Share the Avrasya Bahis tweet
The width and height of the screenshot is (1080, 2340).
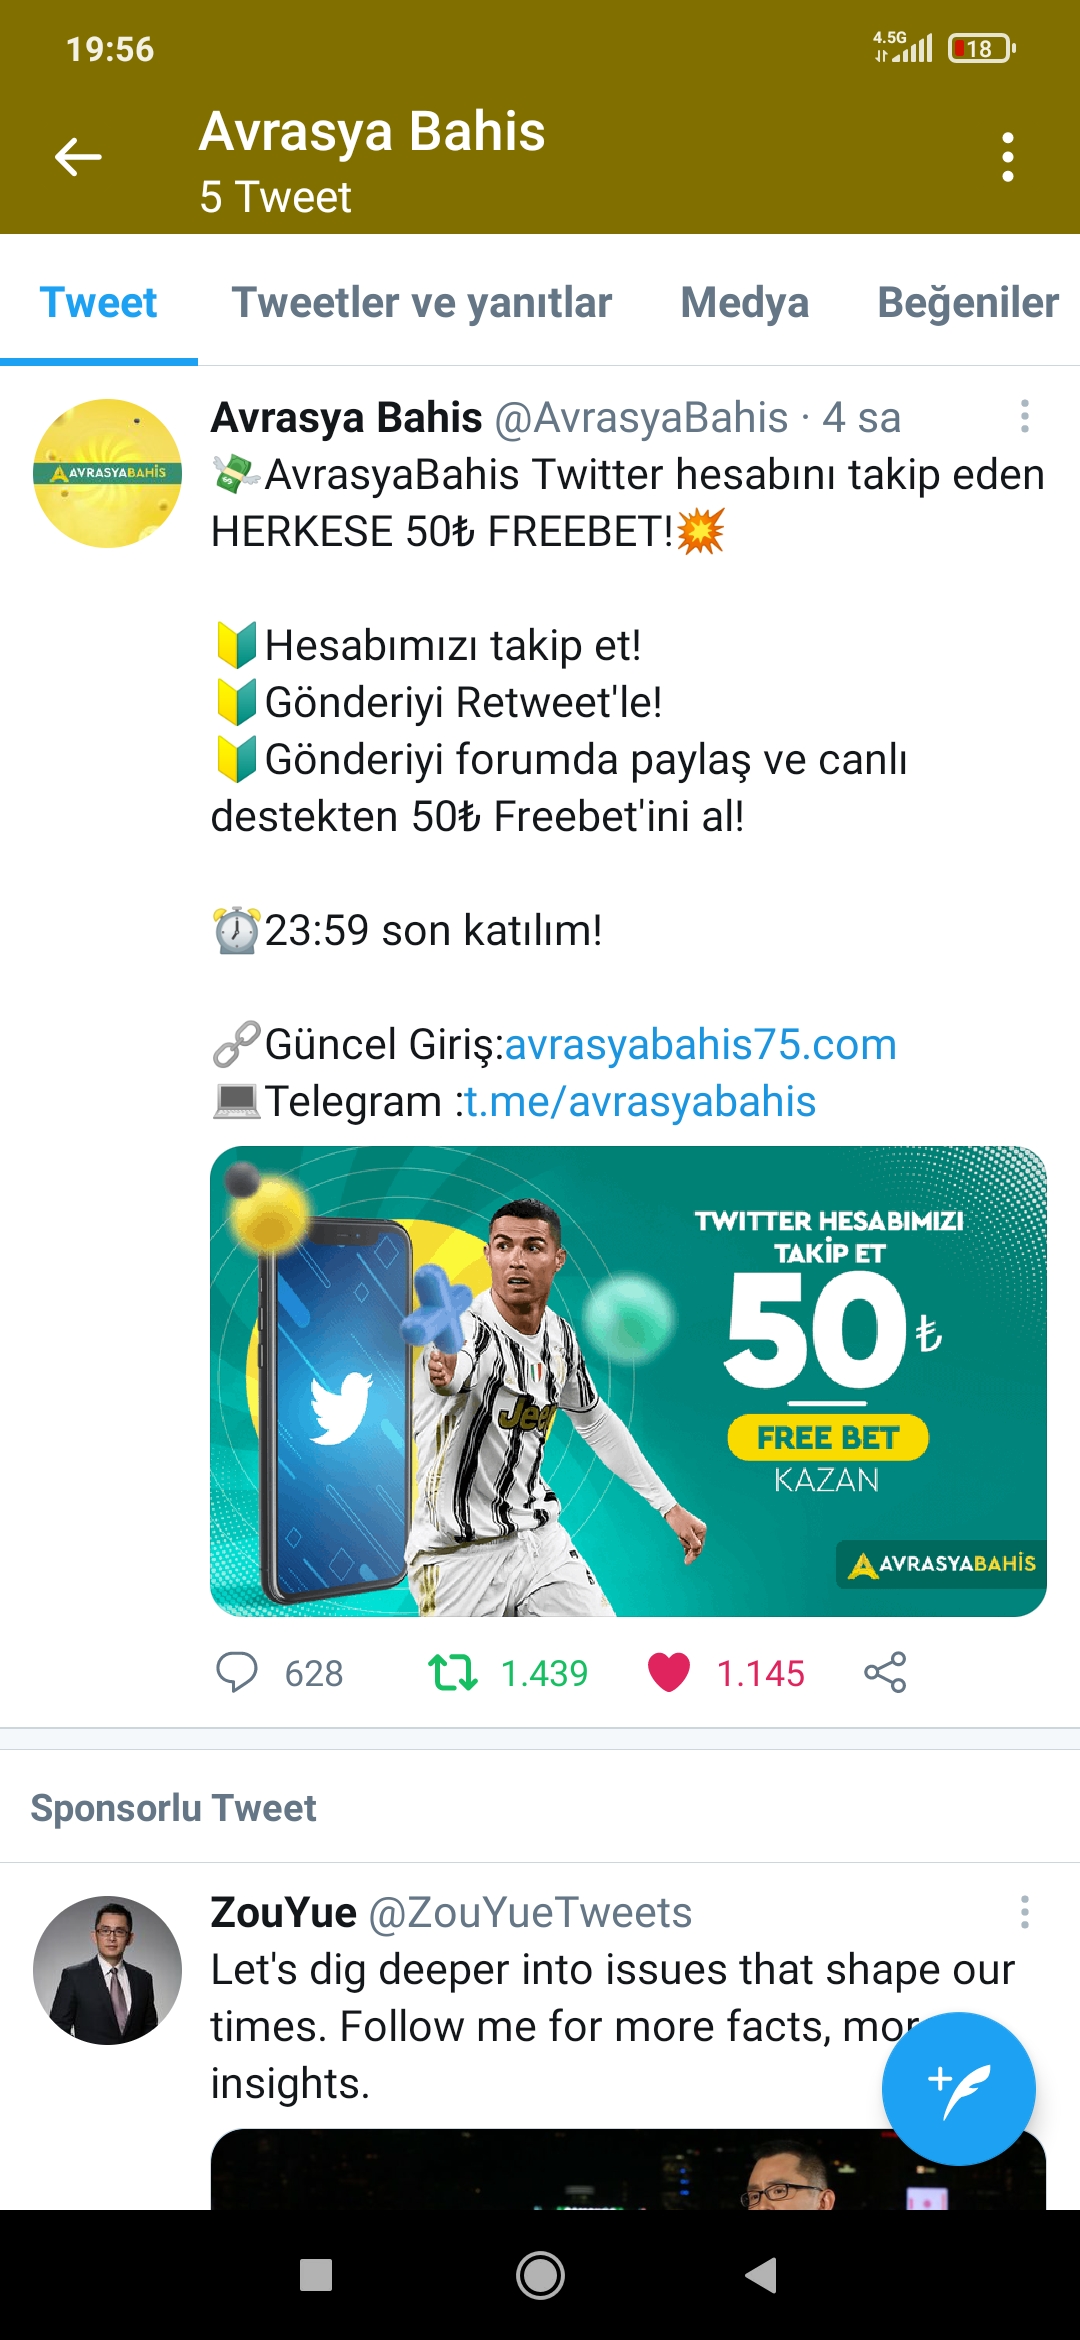(885, 1672)
